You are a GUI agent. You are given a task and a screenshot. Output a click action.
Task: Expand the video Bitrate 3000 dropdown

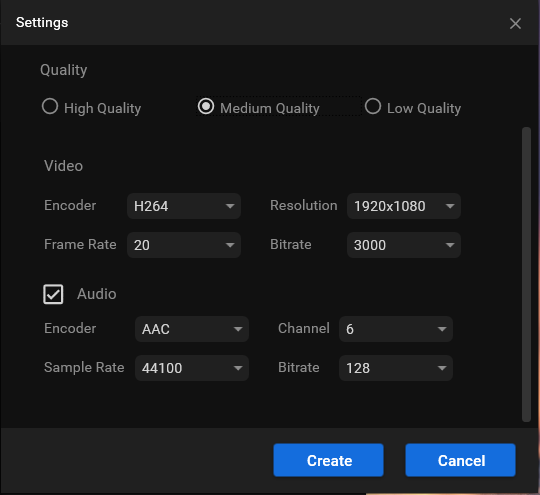404,245
